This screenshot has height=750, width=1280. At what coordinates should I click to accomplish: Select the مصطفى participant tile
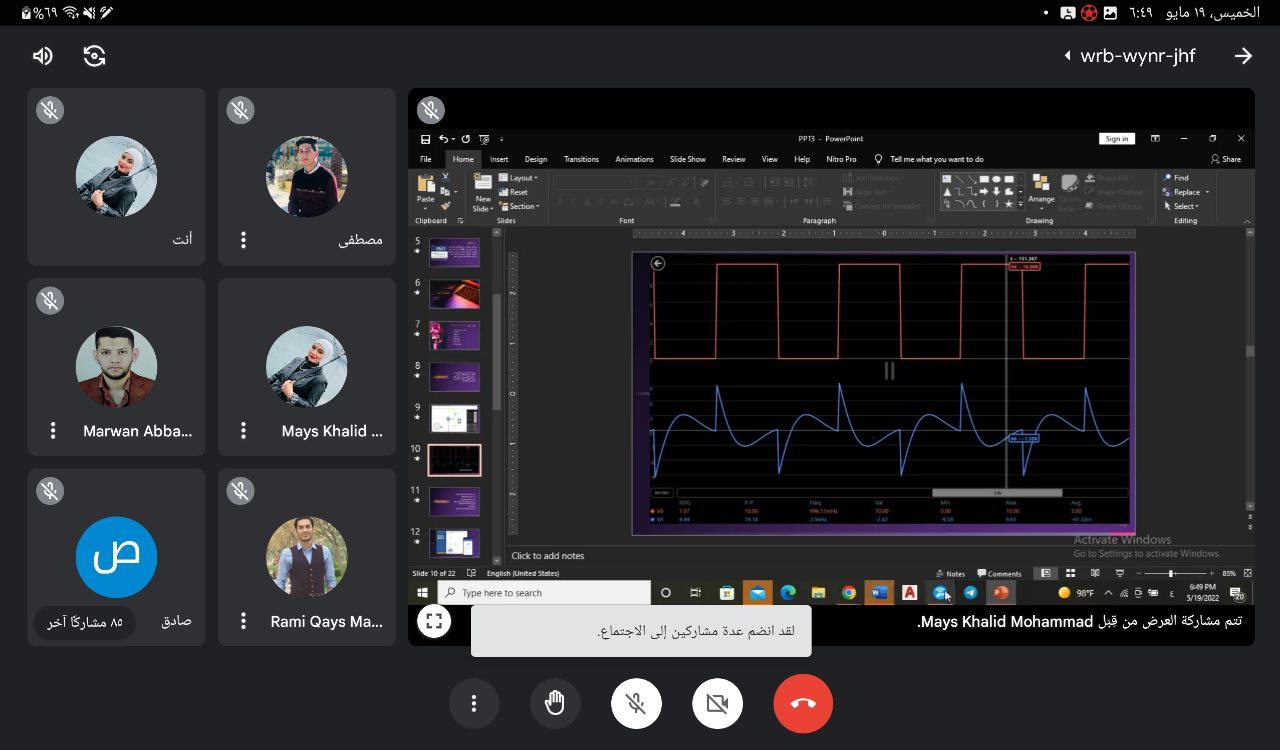(307, 177)
